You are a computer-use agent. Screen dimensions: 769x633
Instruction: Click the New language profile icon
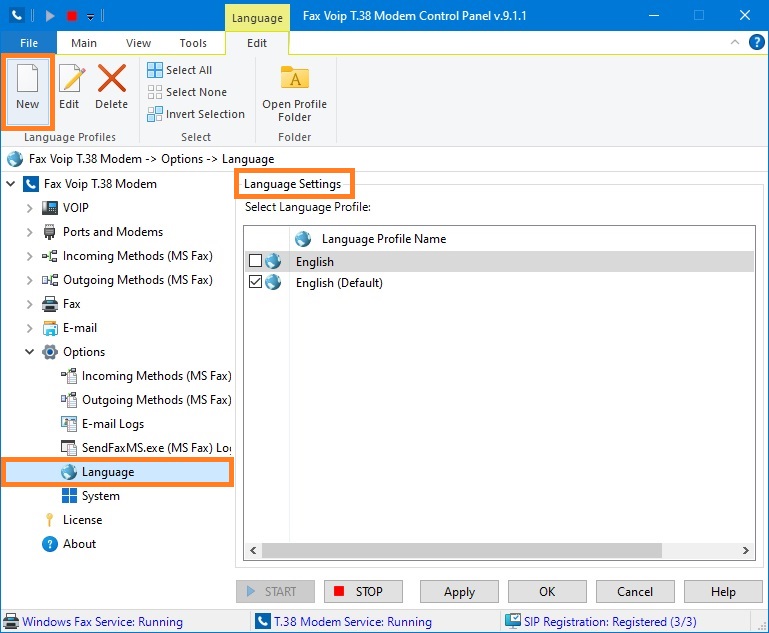pyautogui.click(x=27, y=79)
